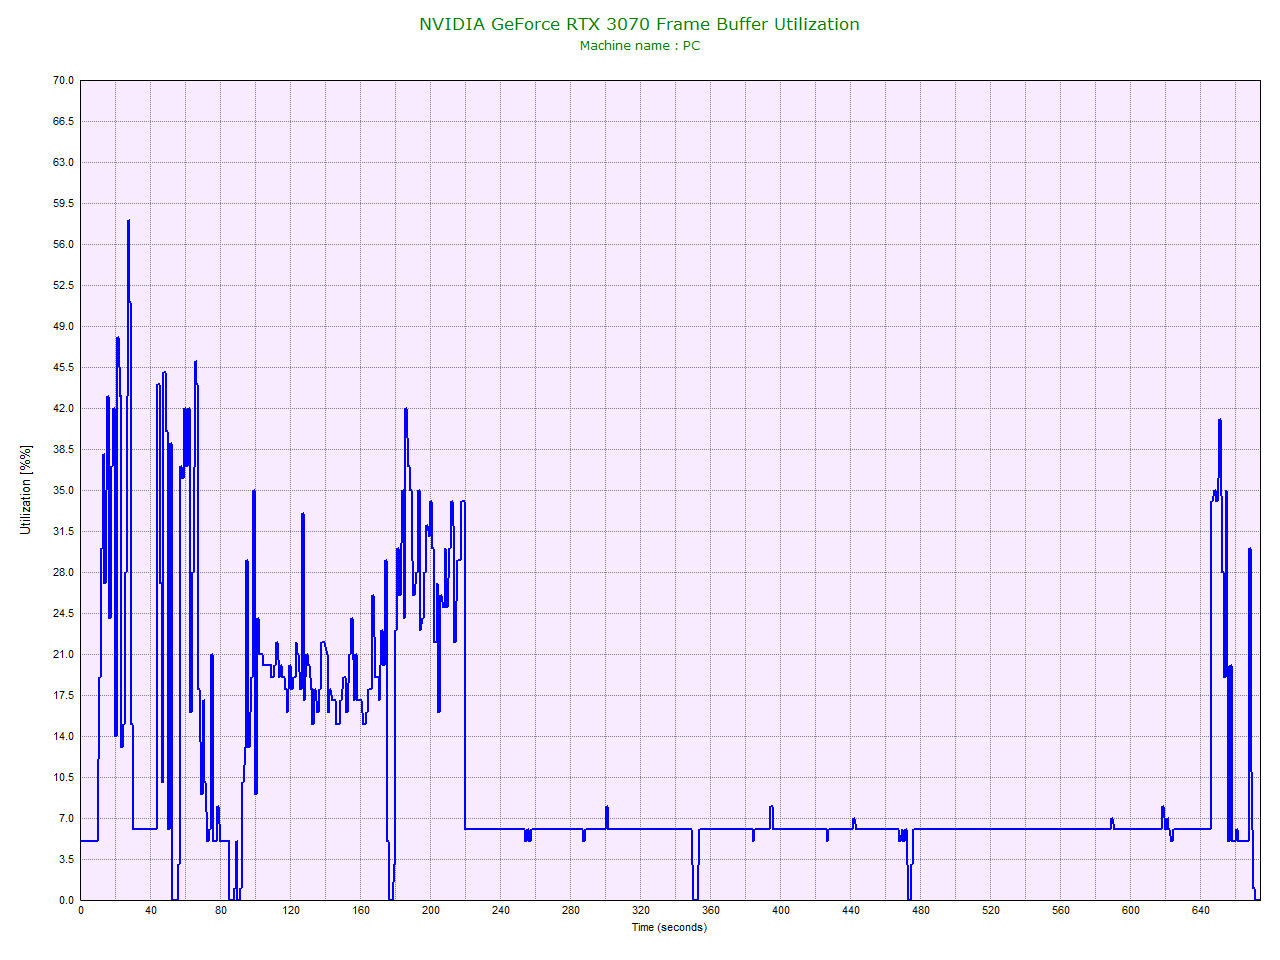The height and width of the screenshot is (960, 1280).
Task: Select the 35.0 y-axis value
Action: click(x=63, y=490)
